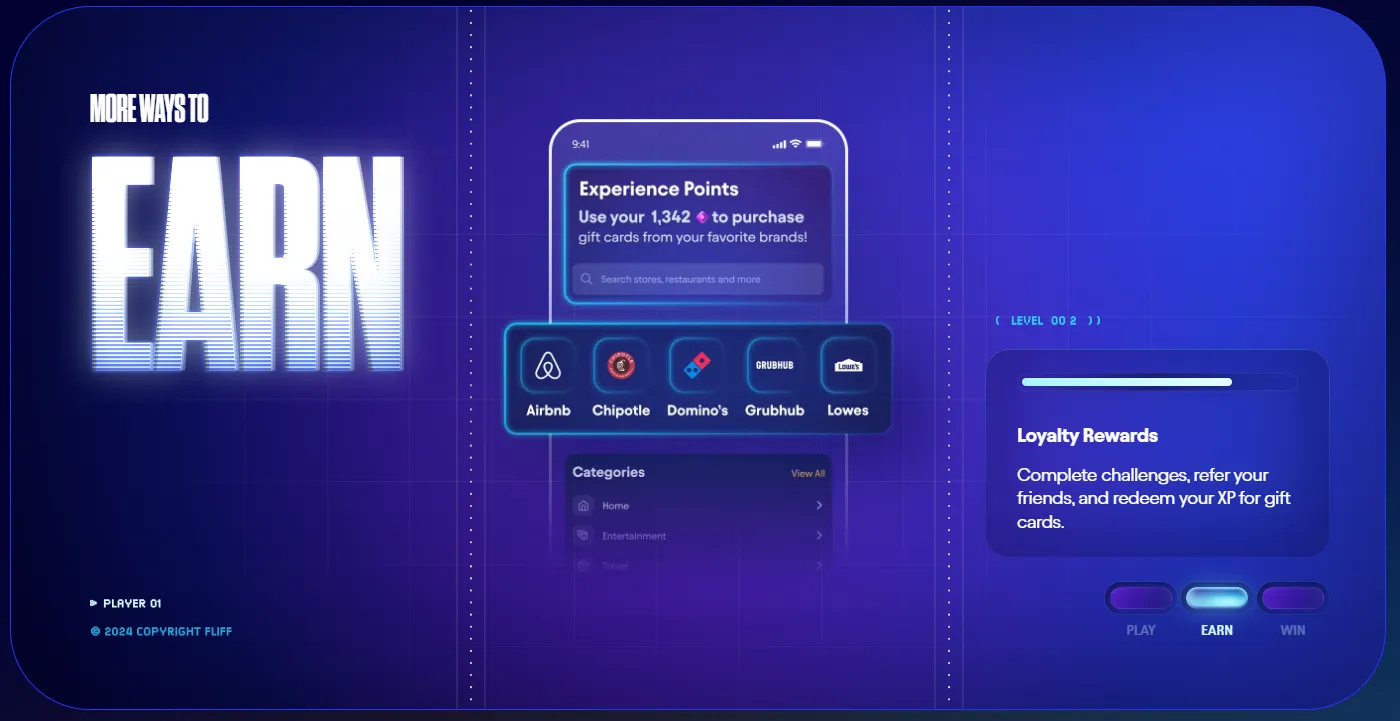Click the Home category row text
The height and width of the screenshot is (721, 1400).
(x=615, y=506)
